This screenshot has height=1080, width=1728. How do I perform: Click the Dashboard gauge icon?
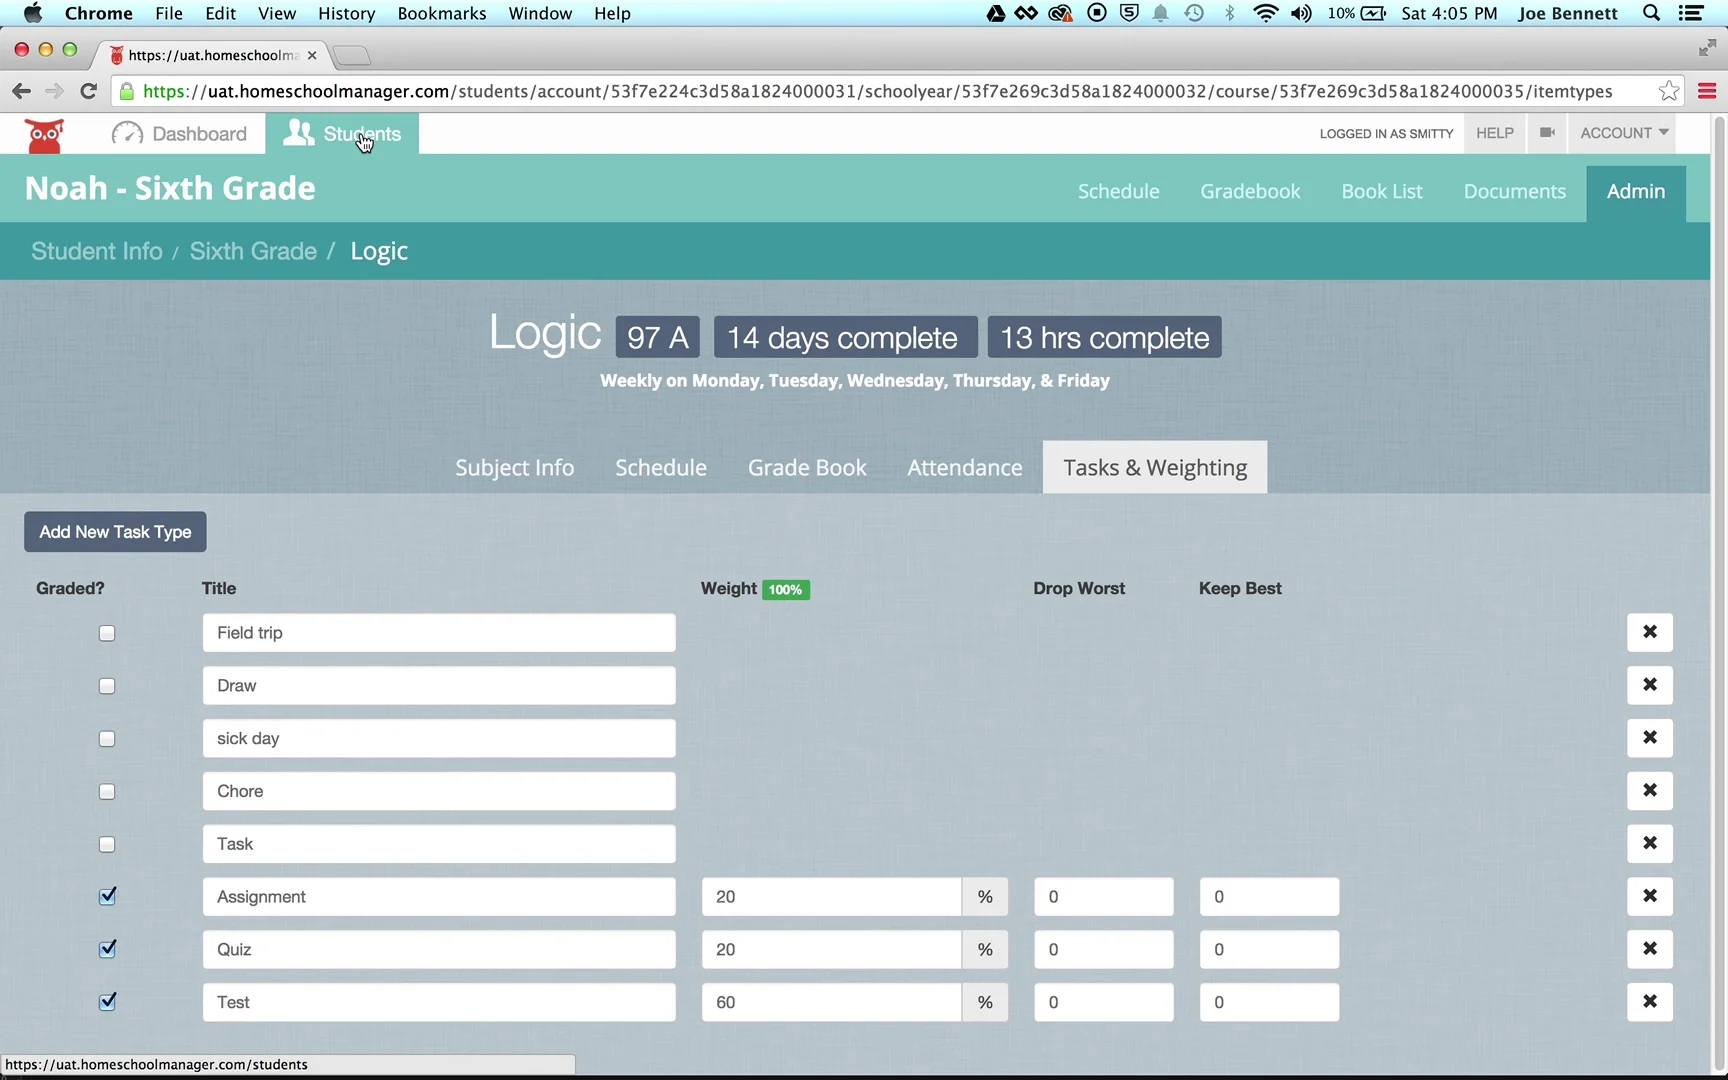click(124, 133)
